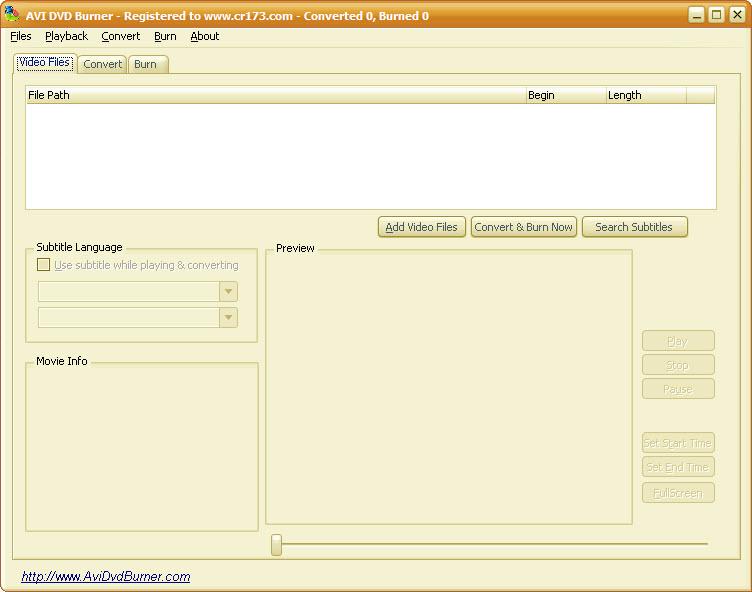Viewport: 752px width, 592px height.
Task: Click the preview seek slider thumb
Action: [x=276, y=545]
